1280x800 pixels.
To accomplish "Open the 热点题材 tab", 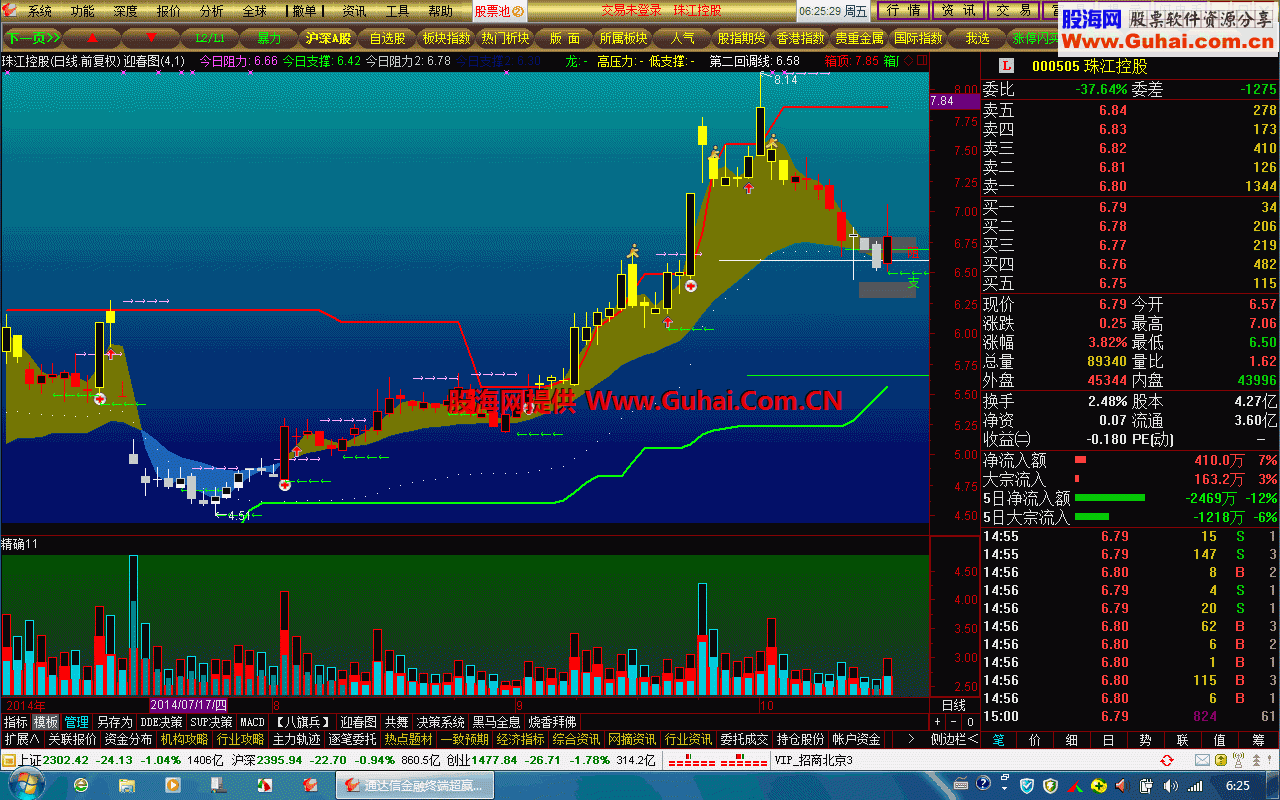I will (x=408, y=739).
